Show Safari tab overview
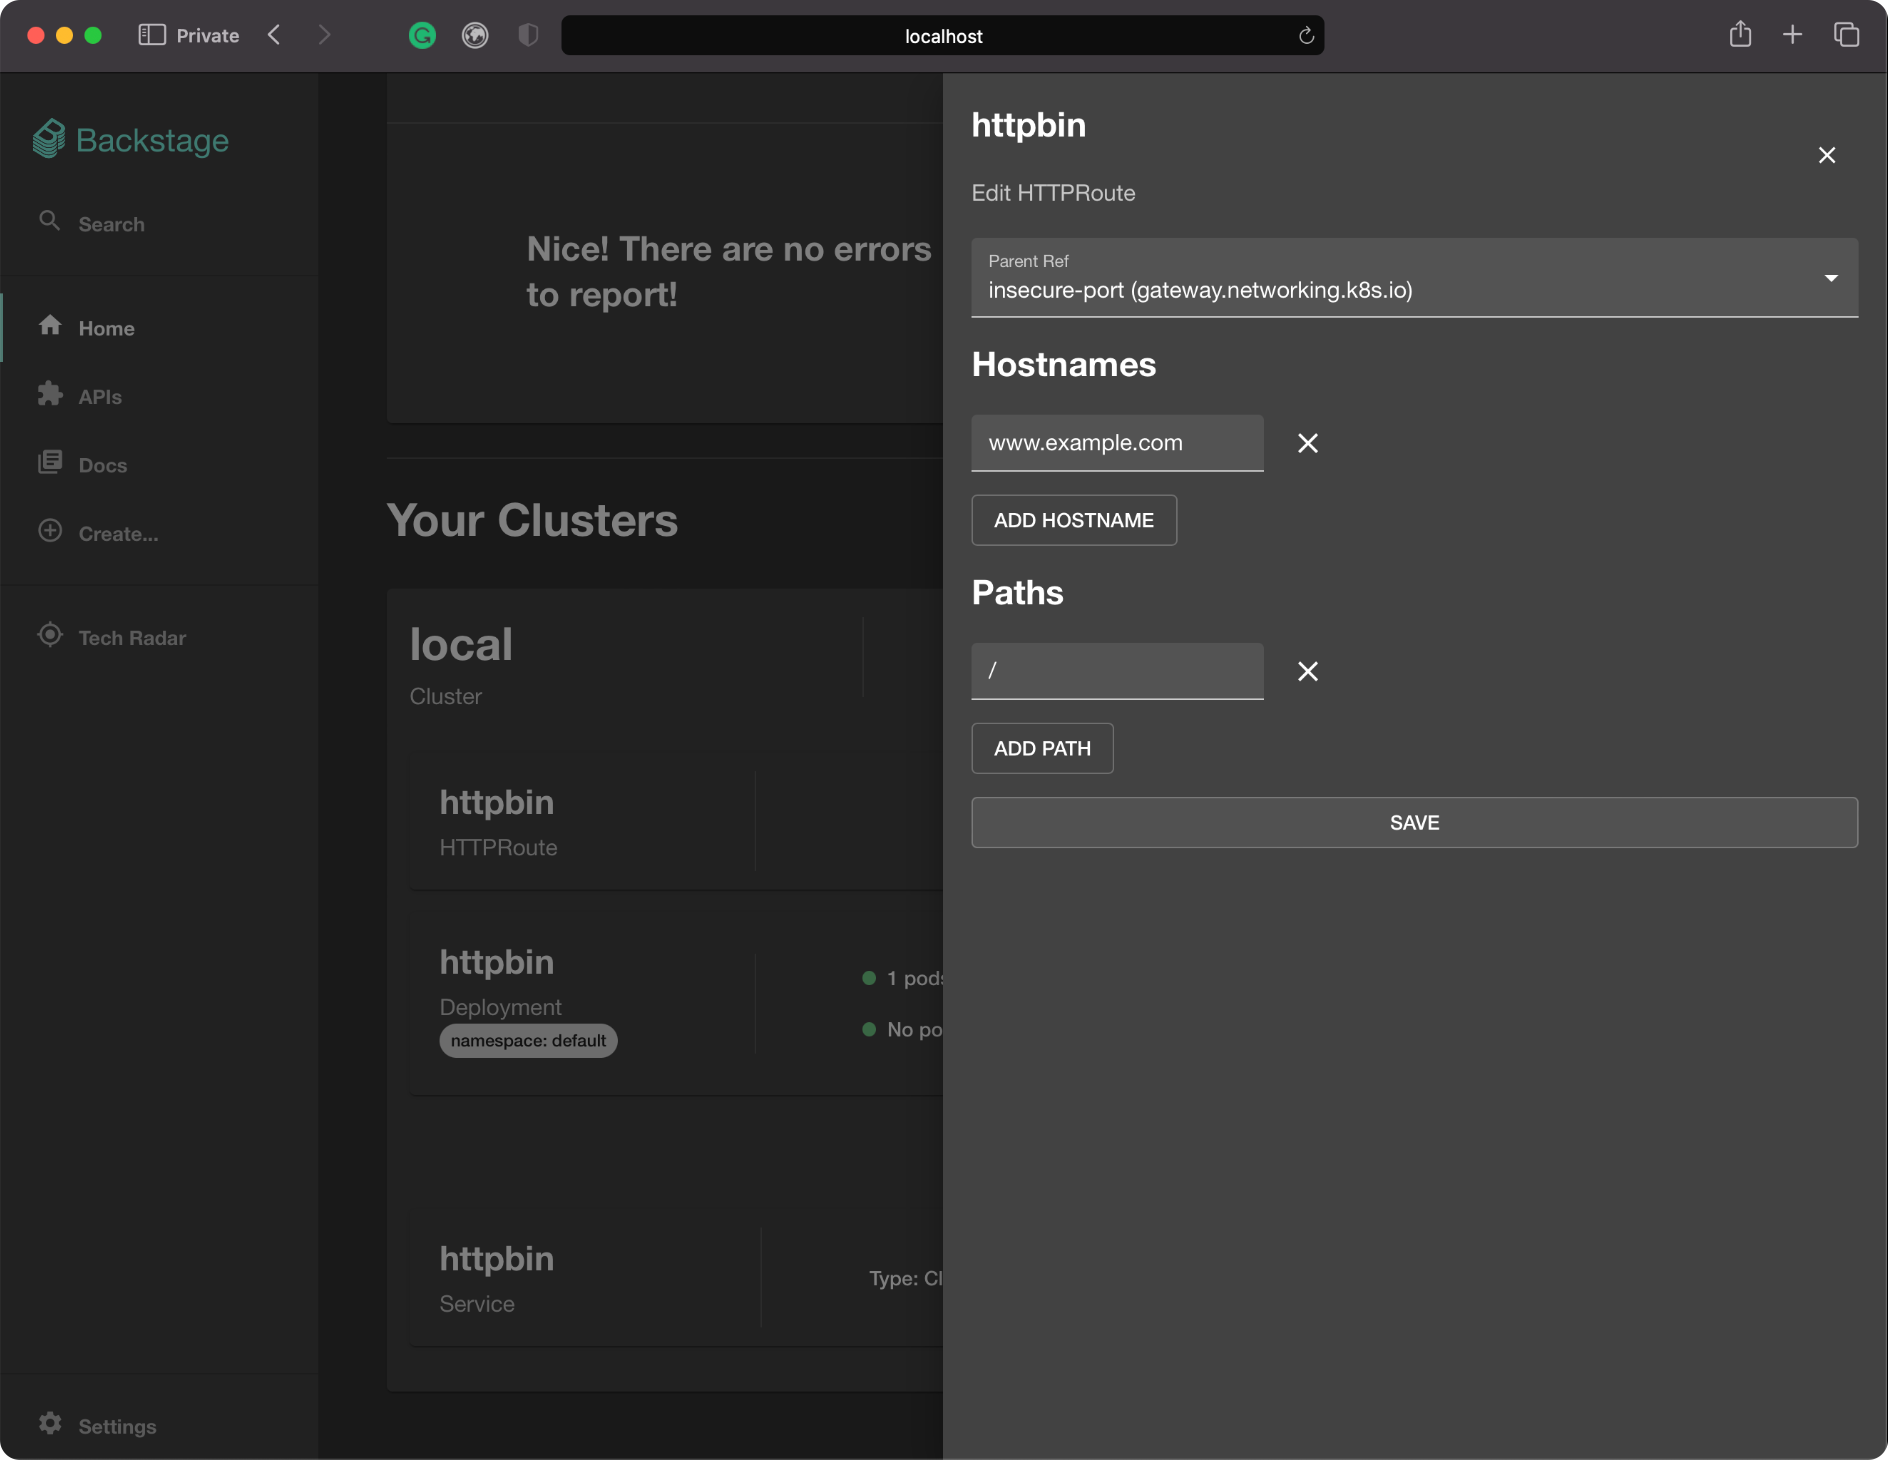The height and width of the screenshot is (1460, 1888). pyautogui.click(x=1846, y=35)
